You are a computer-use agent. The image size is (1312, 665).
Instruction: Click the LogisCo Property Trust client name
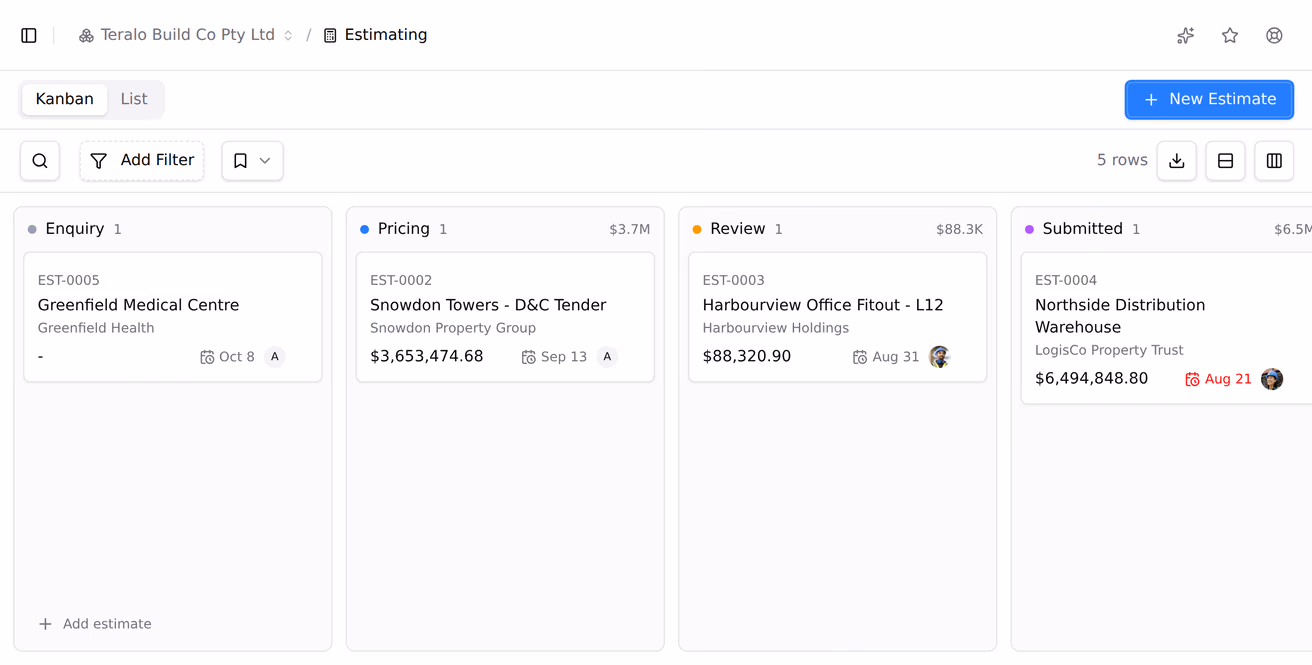[x=1109, y=350]
